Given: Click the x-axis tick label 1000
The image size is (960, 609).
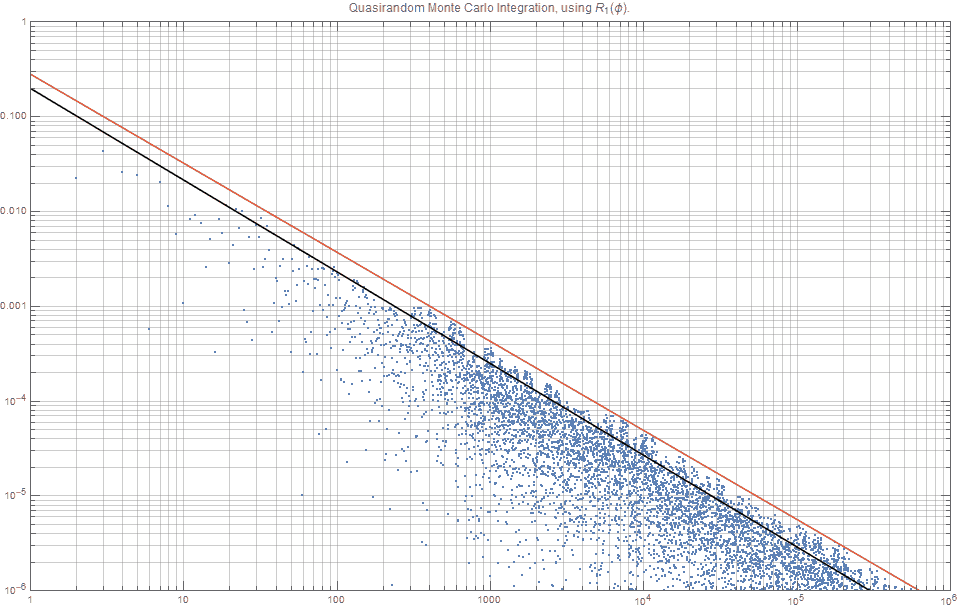Looking at the screenshot, I should tap(489, 600).
